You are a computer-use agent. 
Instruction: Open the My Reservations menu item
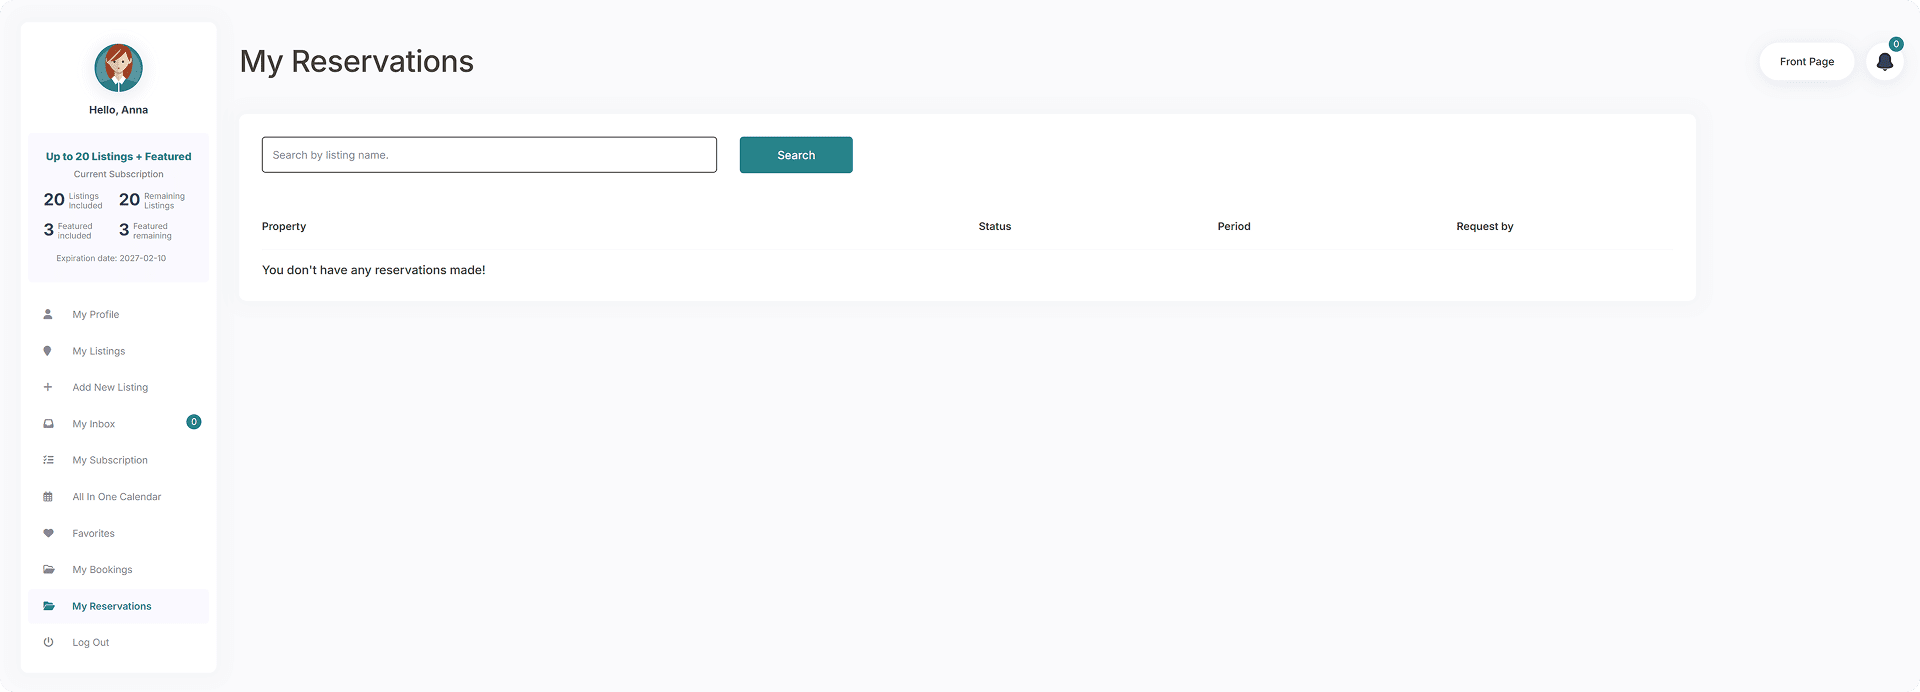[112, 606]
